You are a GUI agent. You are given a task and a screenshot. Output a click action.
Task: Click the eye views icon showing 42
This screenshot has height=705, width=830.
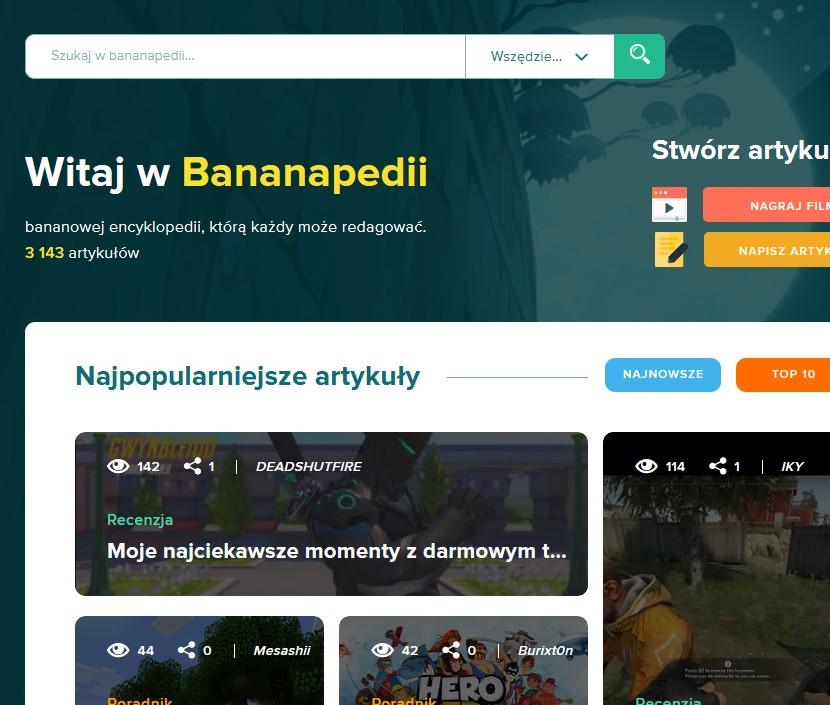[x=382, y=650]
